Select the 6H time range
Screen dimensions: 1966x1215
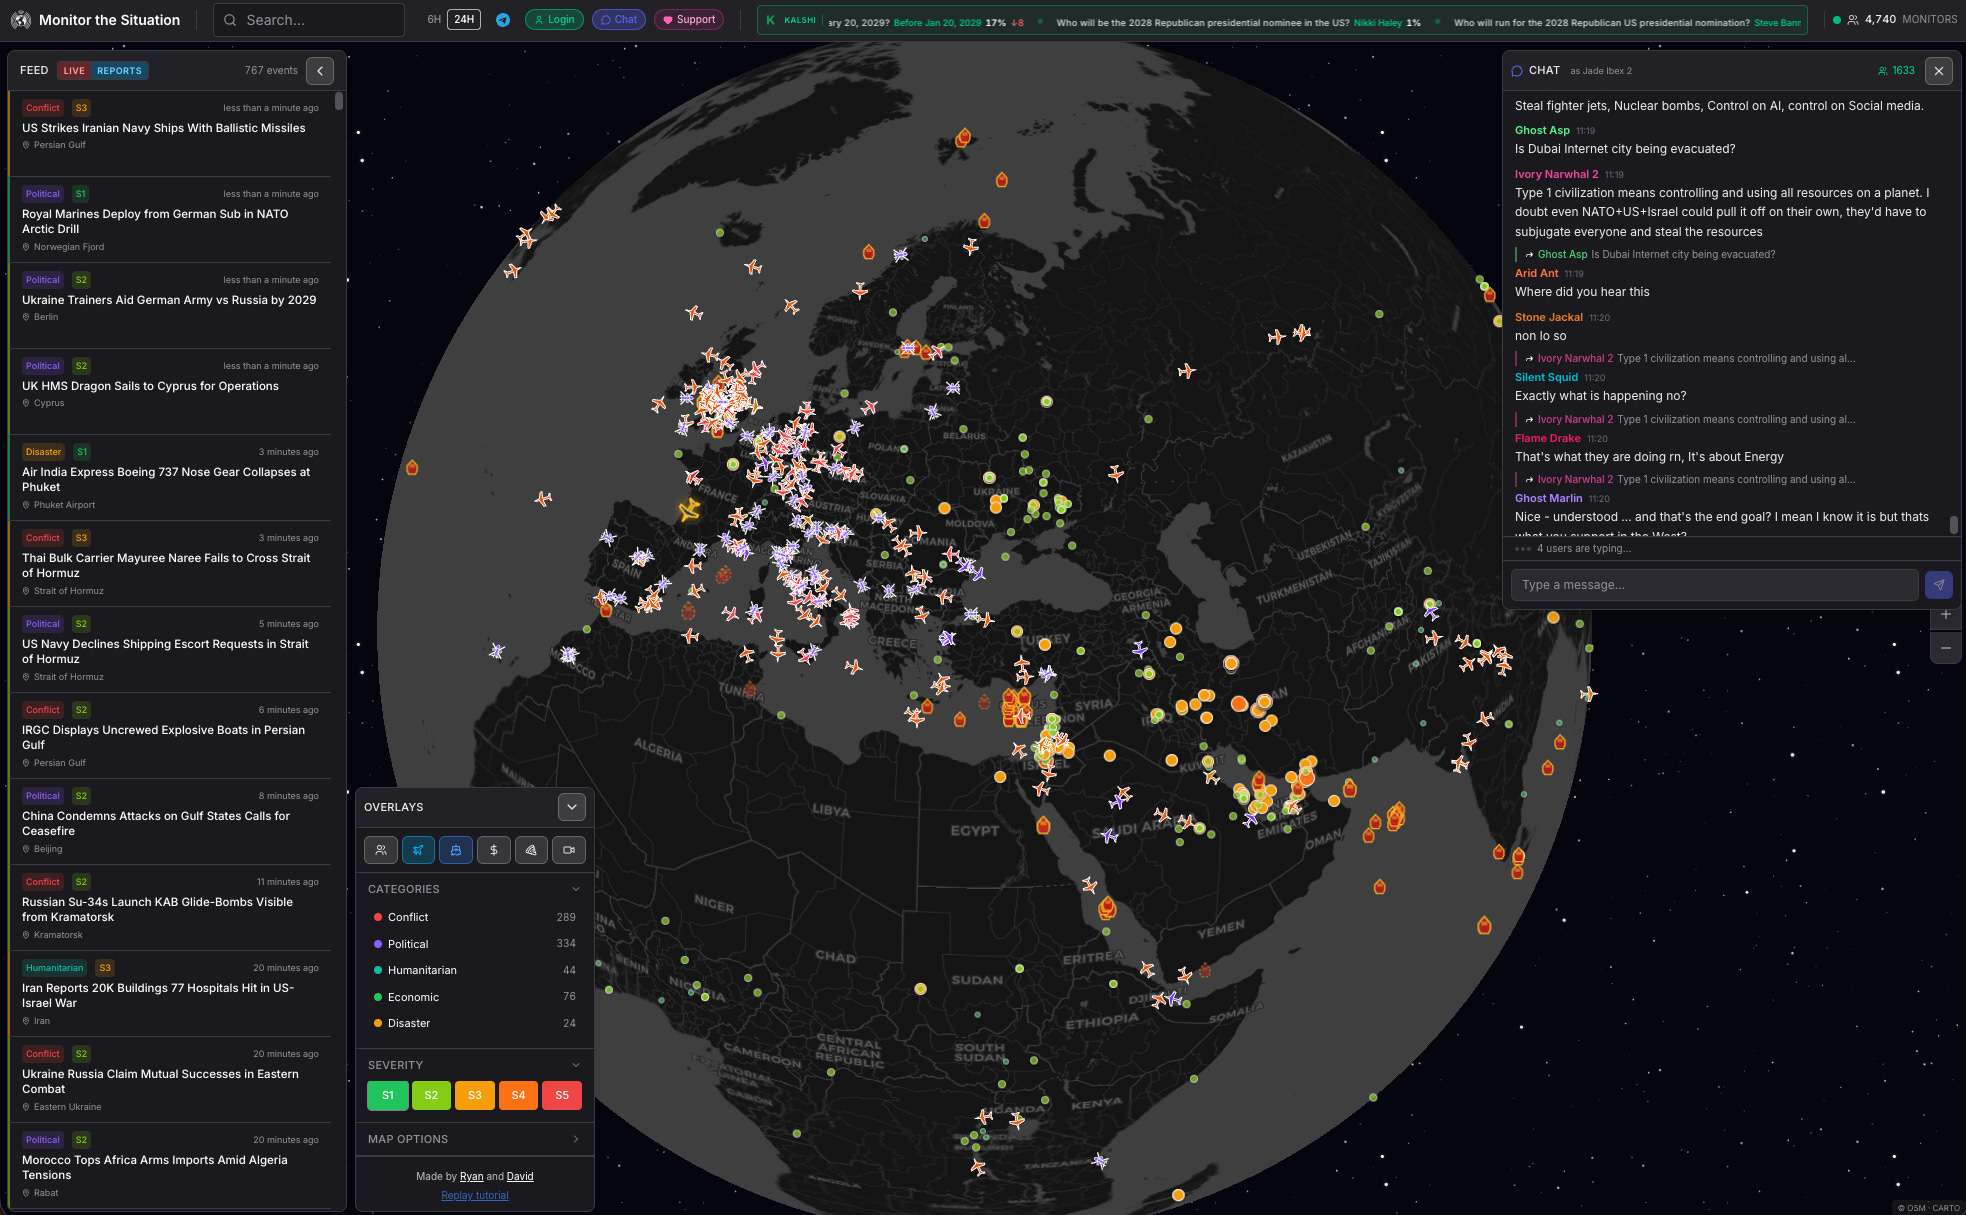click(434, 20)
